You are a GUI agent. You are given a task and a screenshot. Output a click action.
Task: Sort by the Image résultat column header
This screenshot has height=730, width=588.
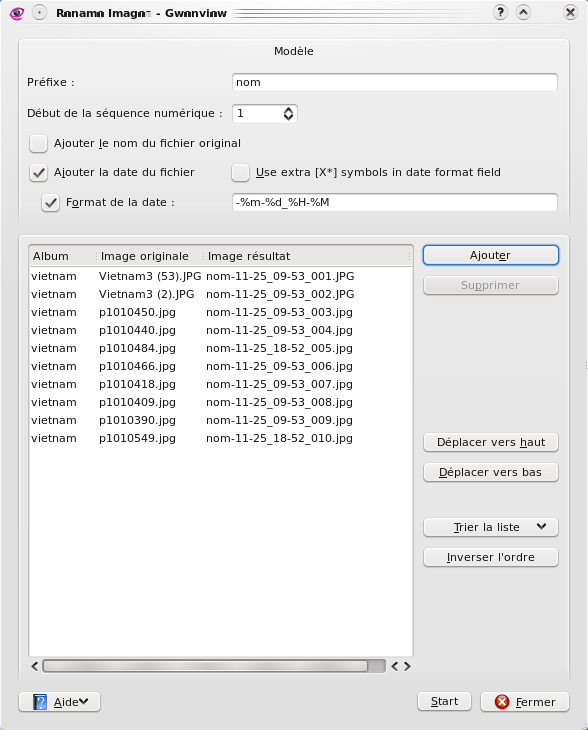point(307,256)
